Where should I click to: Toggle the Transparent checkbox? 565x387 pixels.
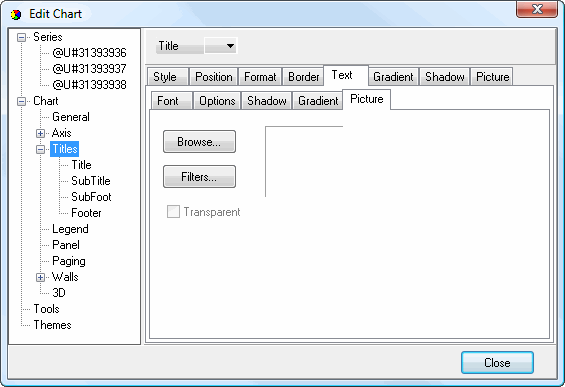point(173,212)
